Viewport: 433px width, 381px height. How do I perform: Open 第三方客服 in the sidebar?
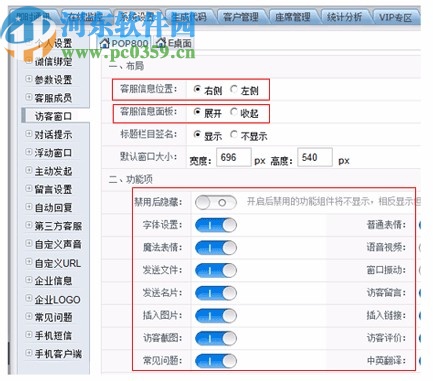click(58, 226)
